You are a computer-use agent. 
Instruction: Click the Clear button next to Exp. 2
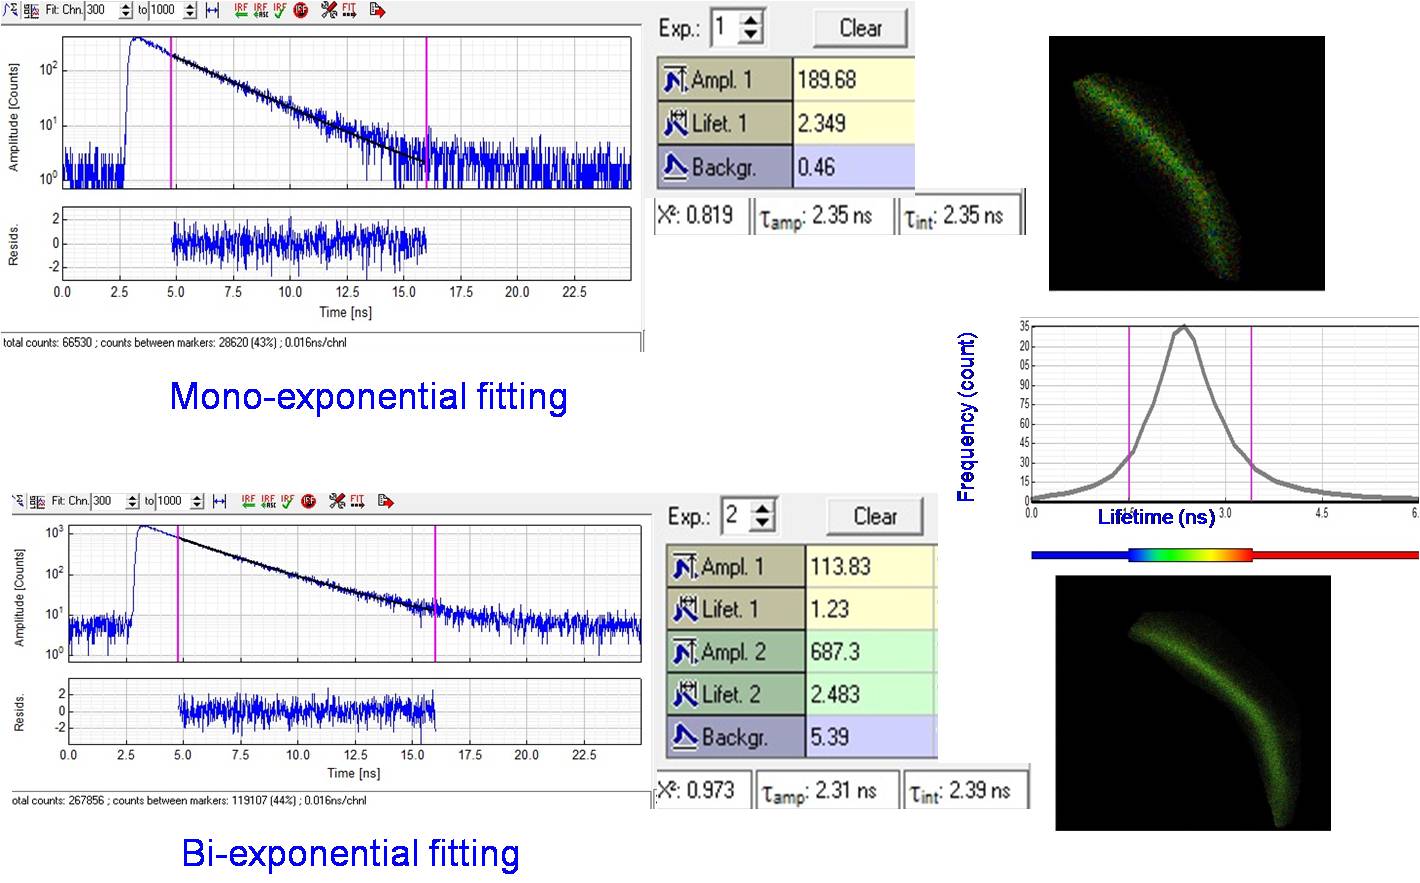coord(874,516)
